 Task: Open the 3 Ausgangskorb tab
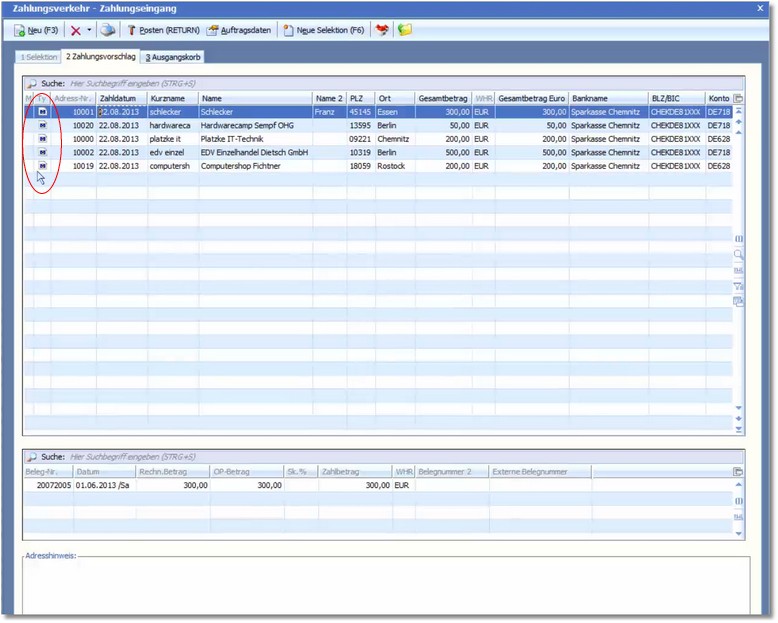(x=173, y=57)
